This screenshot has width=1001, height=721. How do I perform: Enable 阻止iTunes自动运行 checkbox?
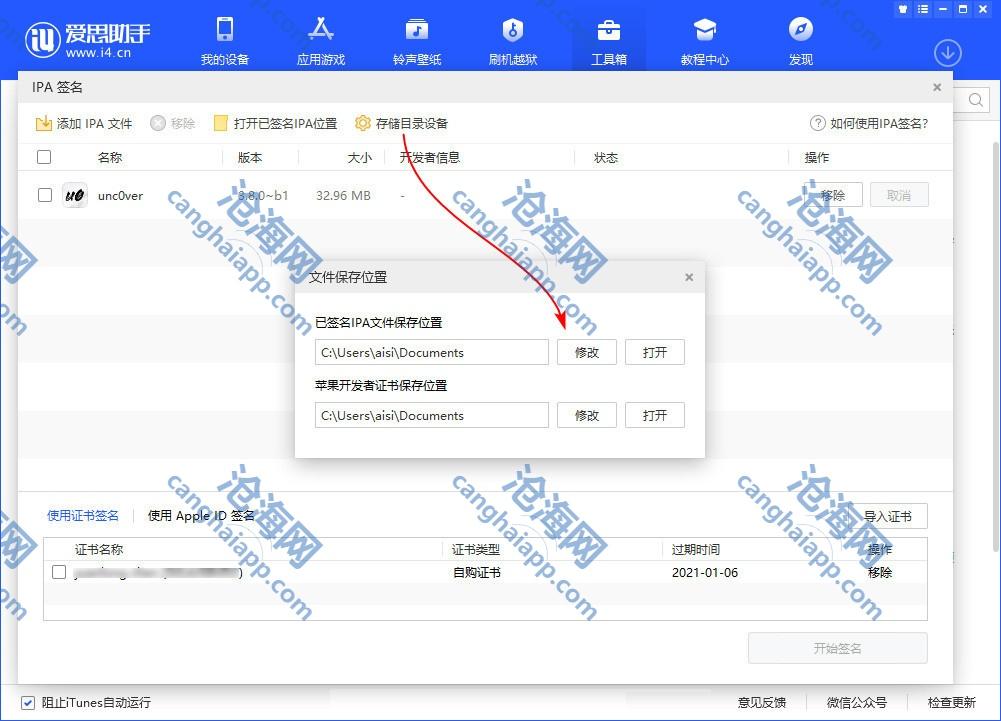pyautogui.click(x=28, y=702)
